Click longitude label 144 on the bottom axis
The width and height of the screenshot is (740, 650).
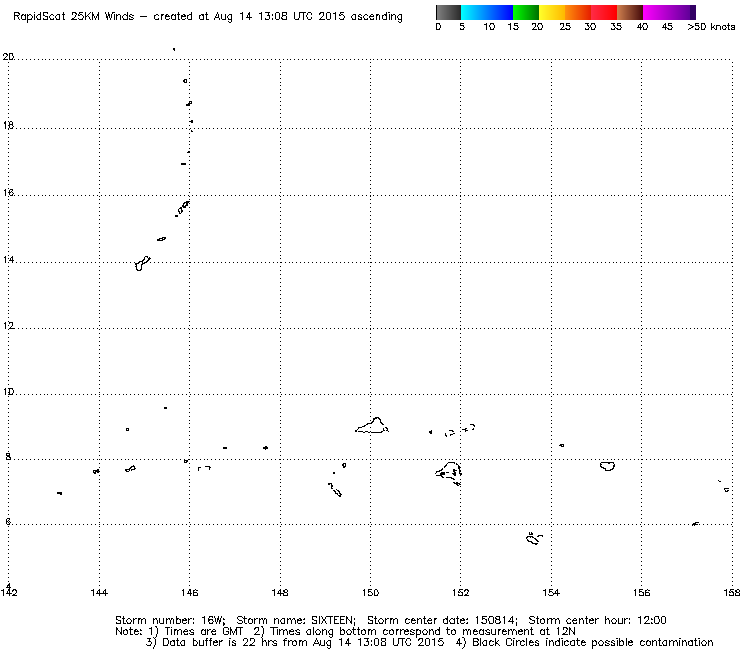click(x=99, y=592)
